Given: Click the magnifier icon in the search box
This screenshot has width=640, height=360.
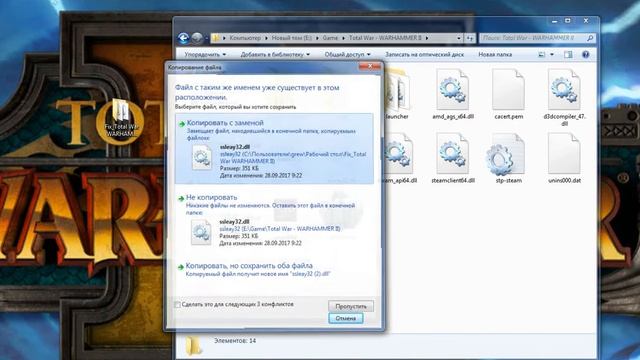Looking at the screenshot, I should click(590, 38).
